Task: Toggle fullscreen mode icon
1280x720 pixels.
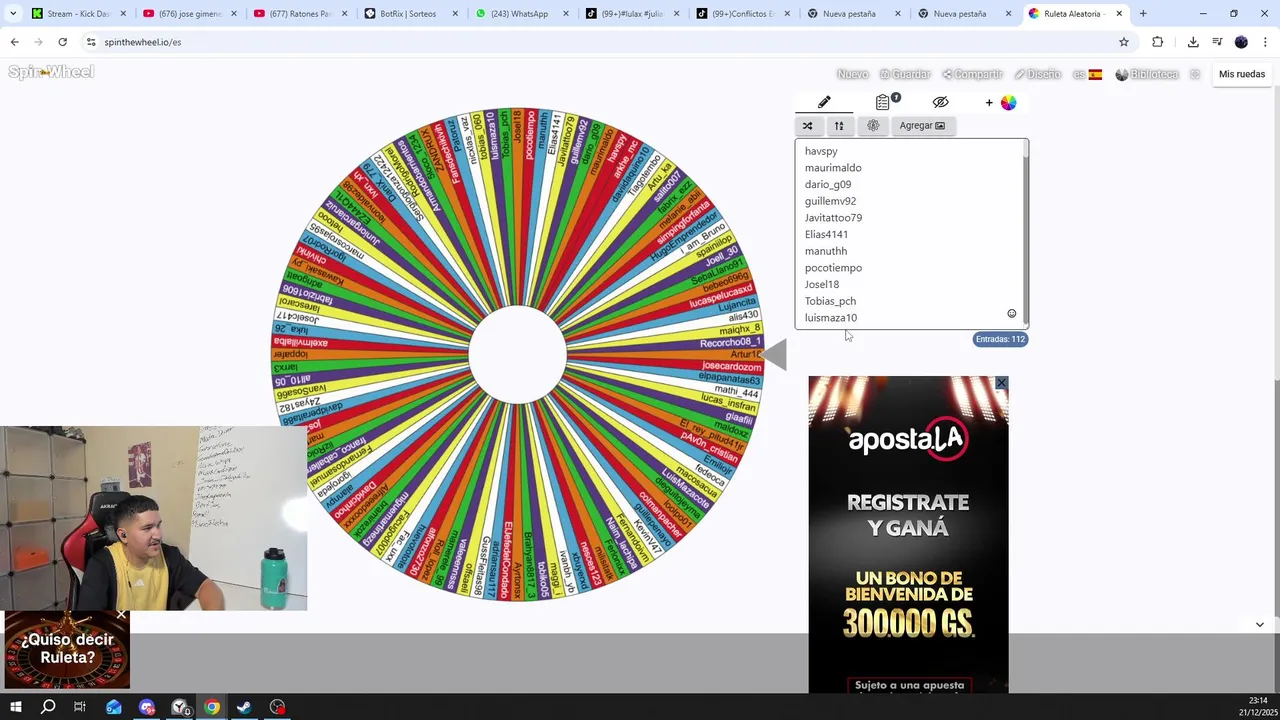Action: (1195, 74)
